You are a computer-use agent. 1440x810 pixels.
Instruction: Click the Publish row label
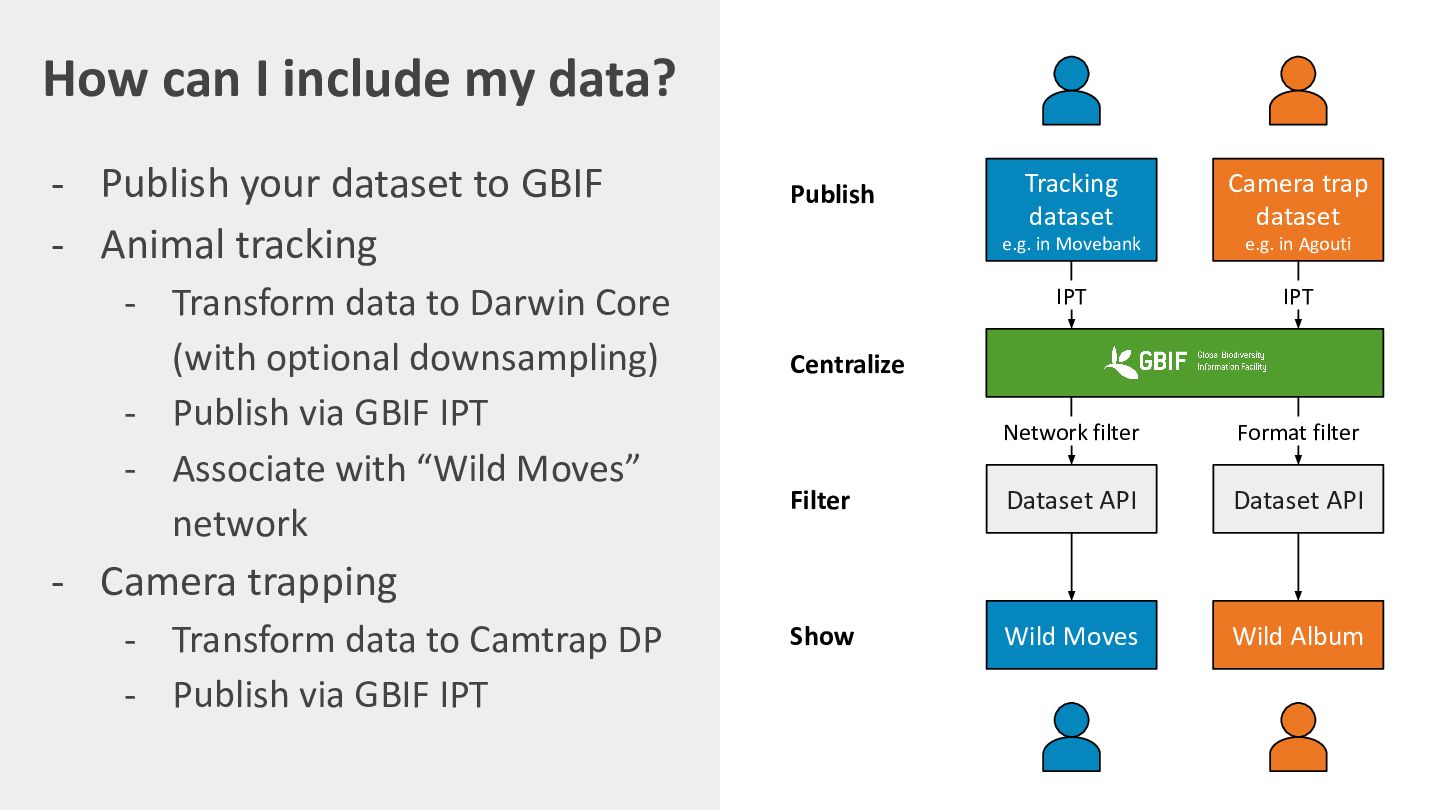(x=832, y=194)
